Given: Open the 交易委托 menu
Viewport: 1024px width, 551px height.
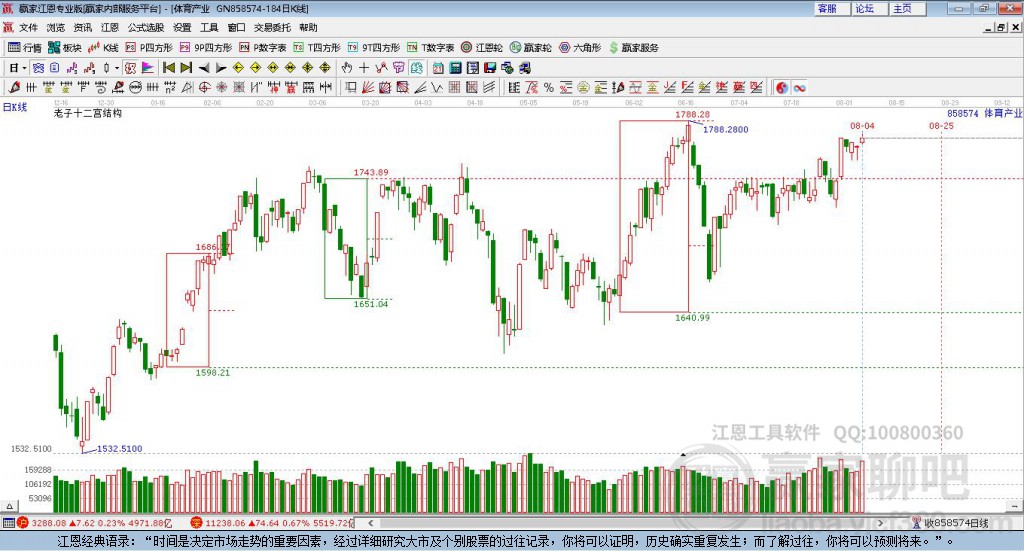Looking at the screenshot, I should (x=272, y=27).
